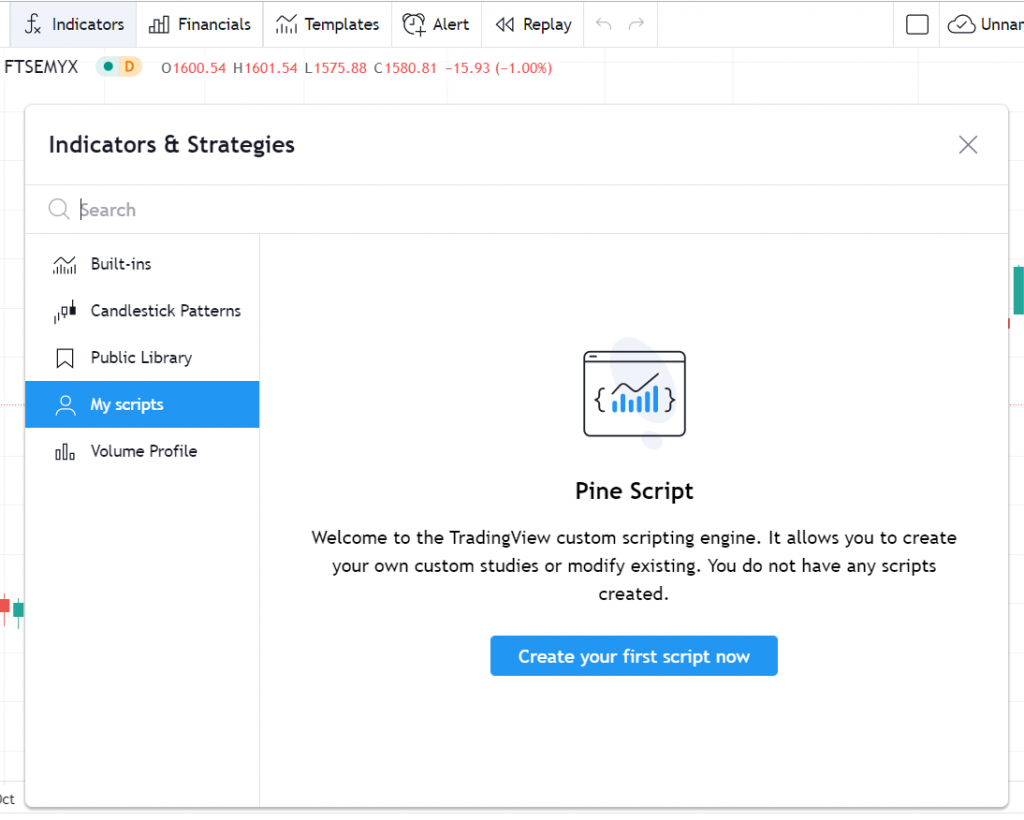This screenshot has width=1024, height=820.
Task: Click Create your first script now
Action: [x=633, y=656]
